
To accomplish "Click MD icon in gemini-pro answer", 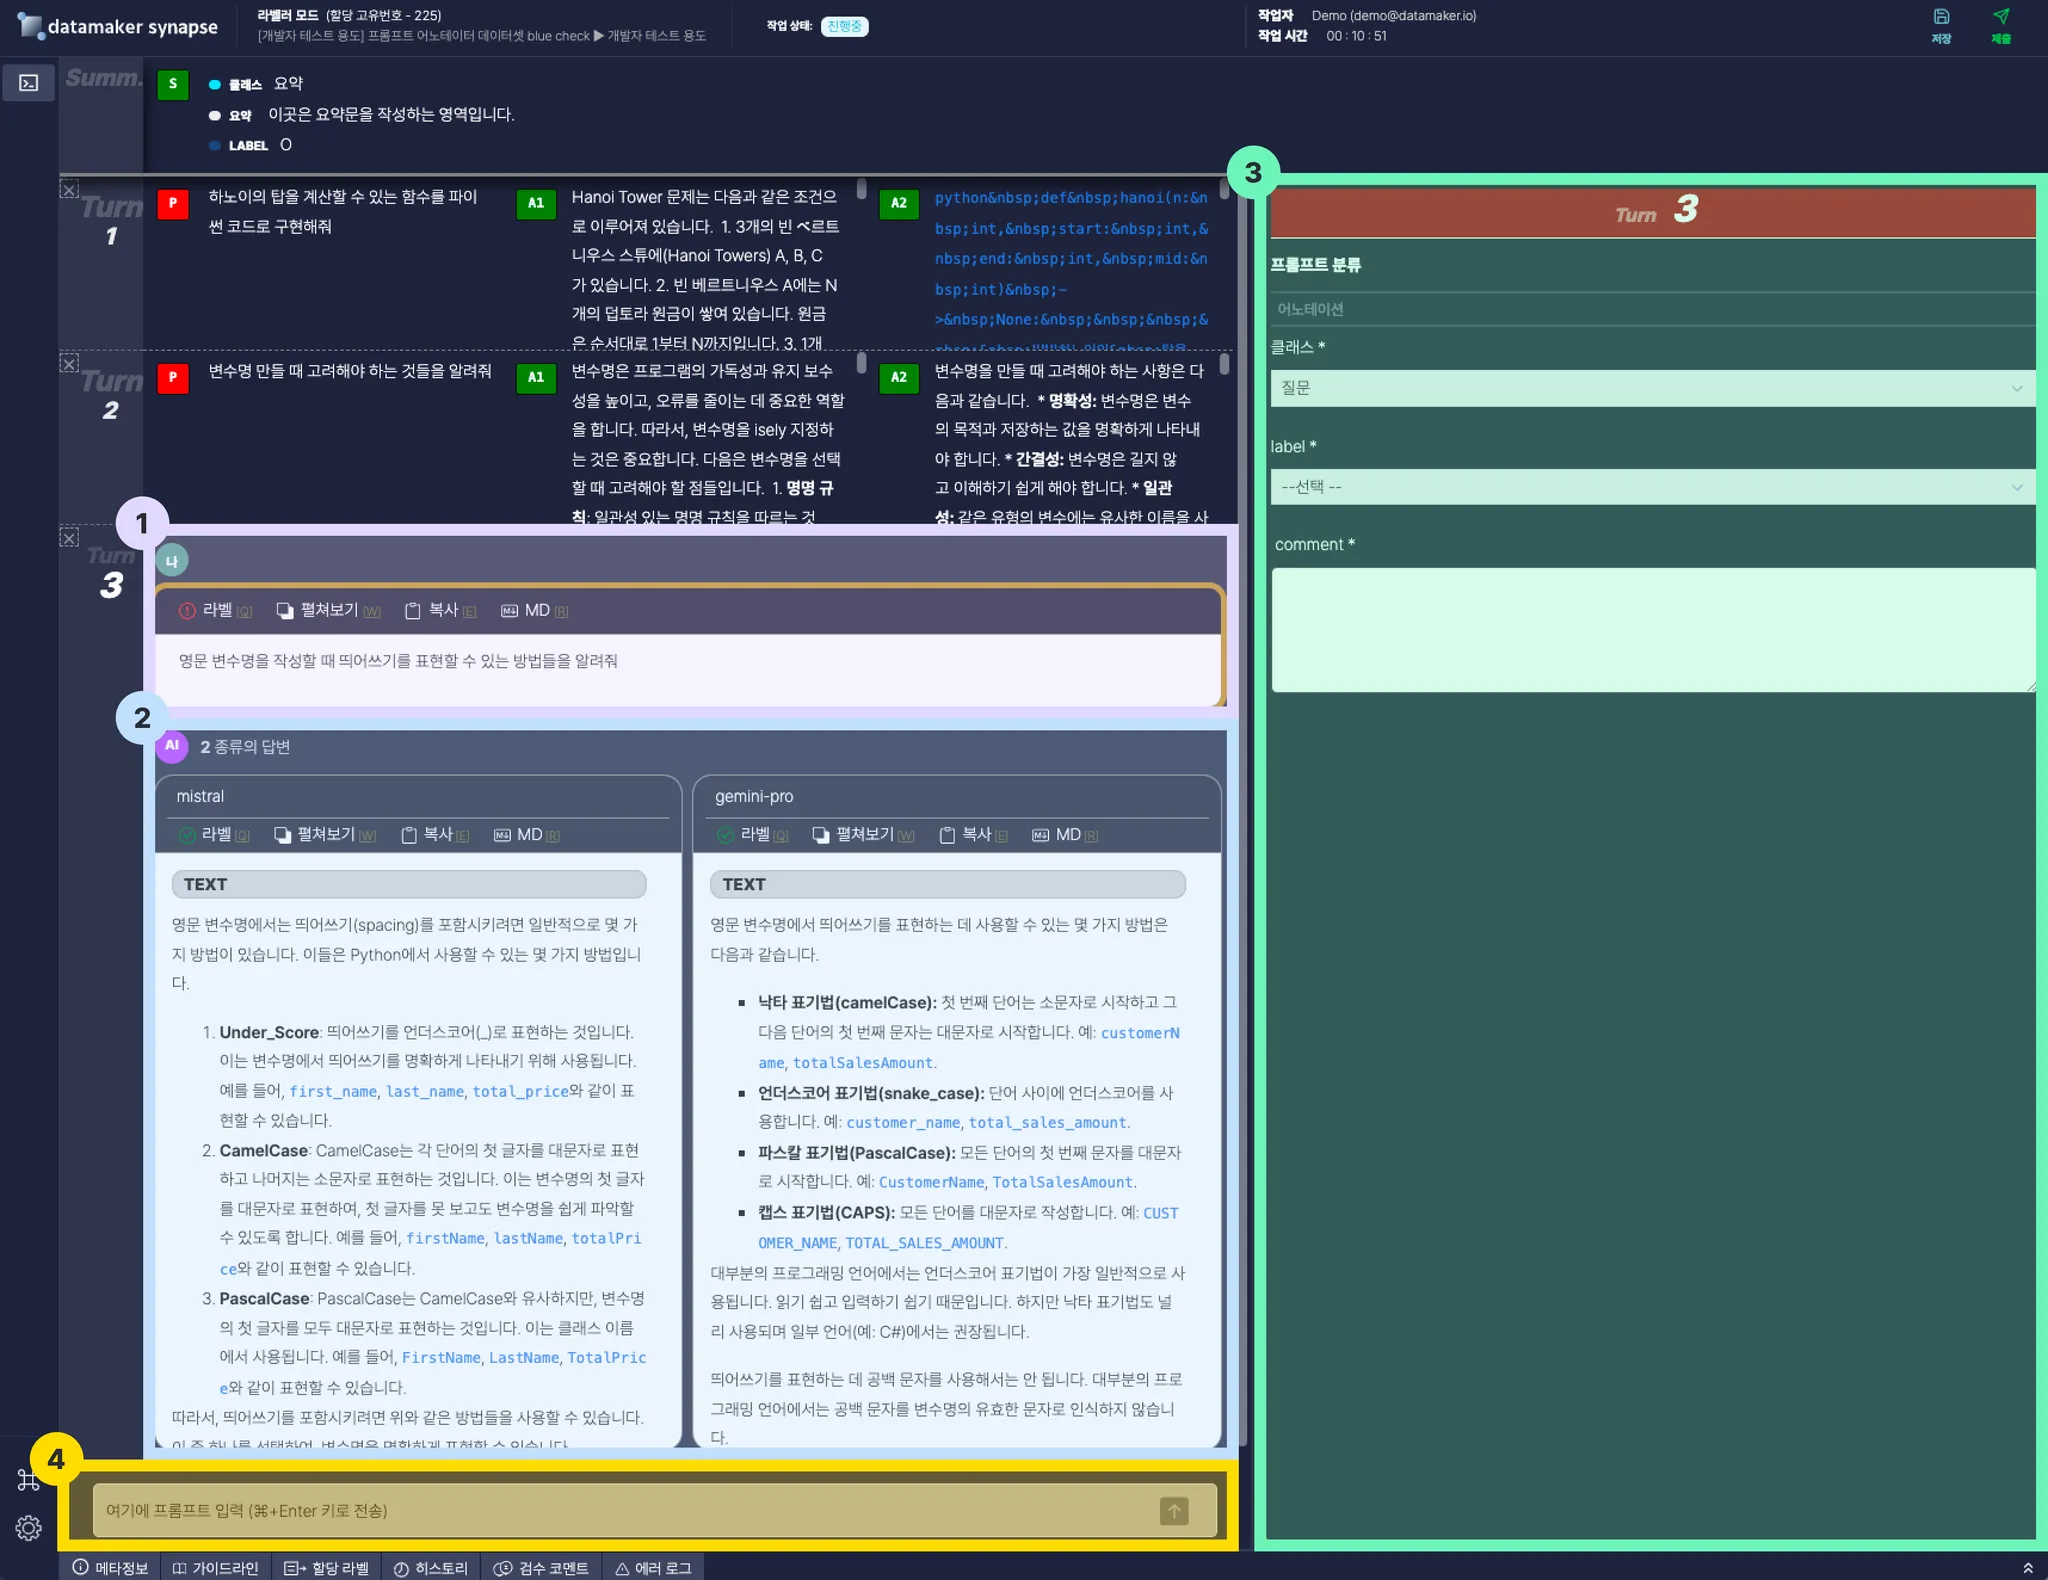I will [x=1041, y=835].
